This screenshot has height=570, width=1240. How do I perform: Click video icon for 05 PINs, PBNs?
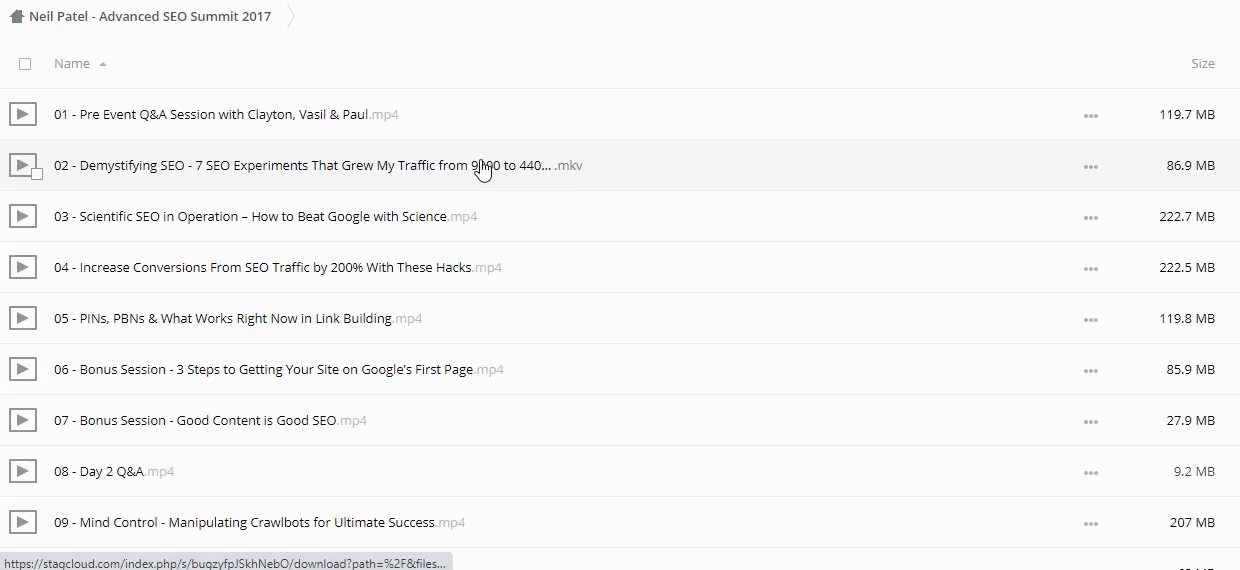[x=23, y=318]
